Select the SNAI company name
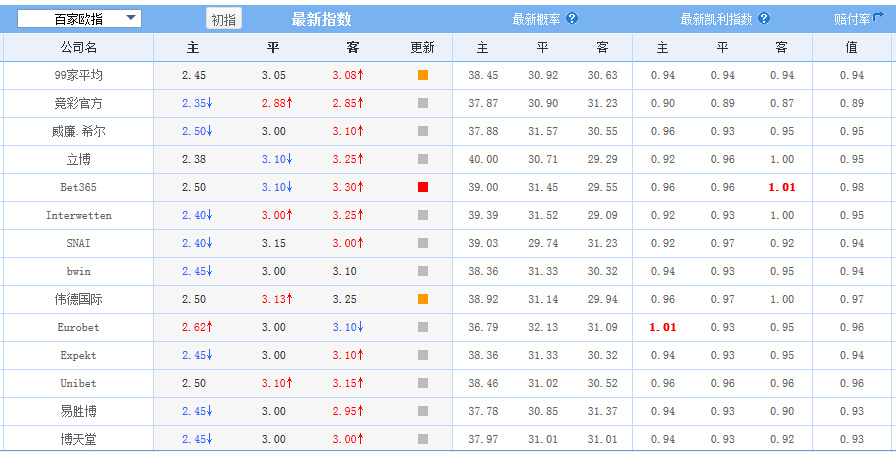Image resolution: width=896 pixels, height=452 pixels. [x=79, y=243]
